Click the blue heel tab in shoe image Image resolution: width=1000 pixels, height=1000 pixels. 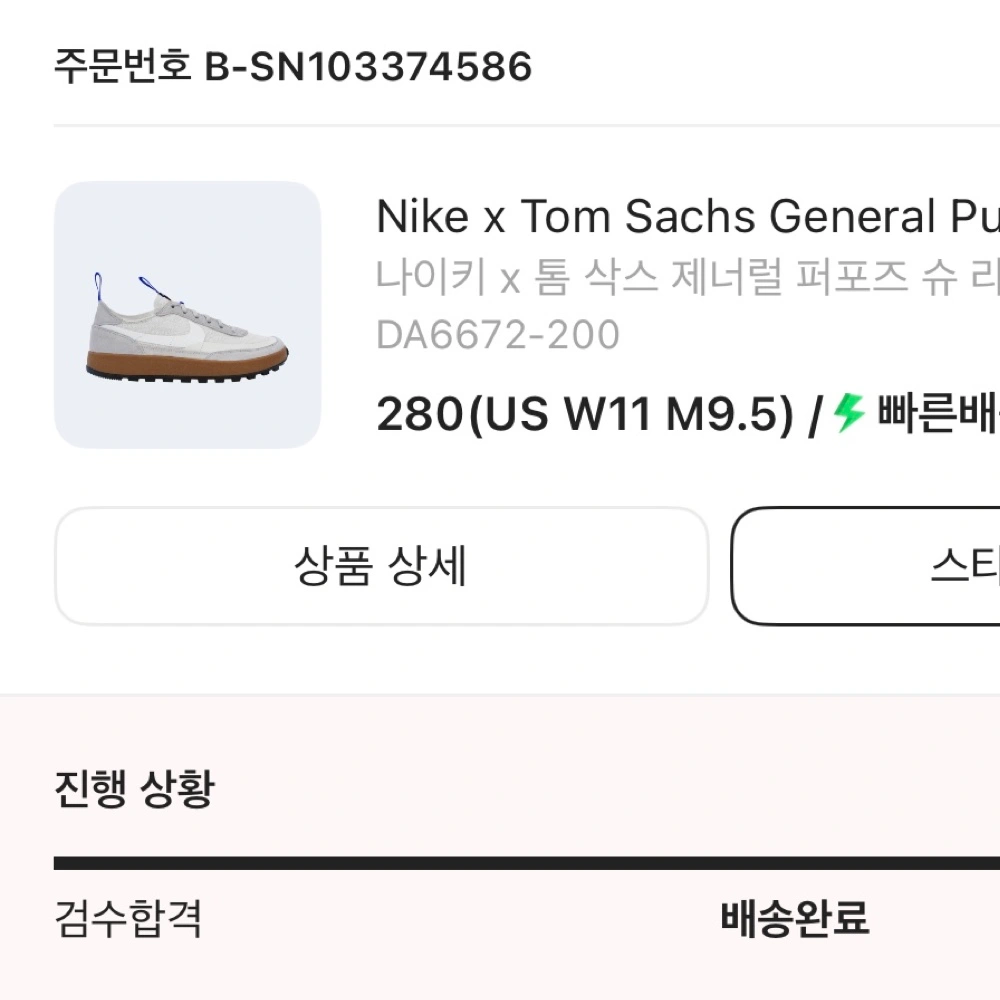coord(99,290)
